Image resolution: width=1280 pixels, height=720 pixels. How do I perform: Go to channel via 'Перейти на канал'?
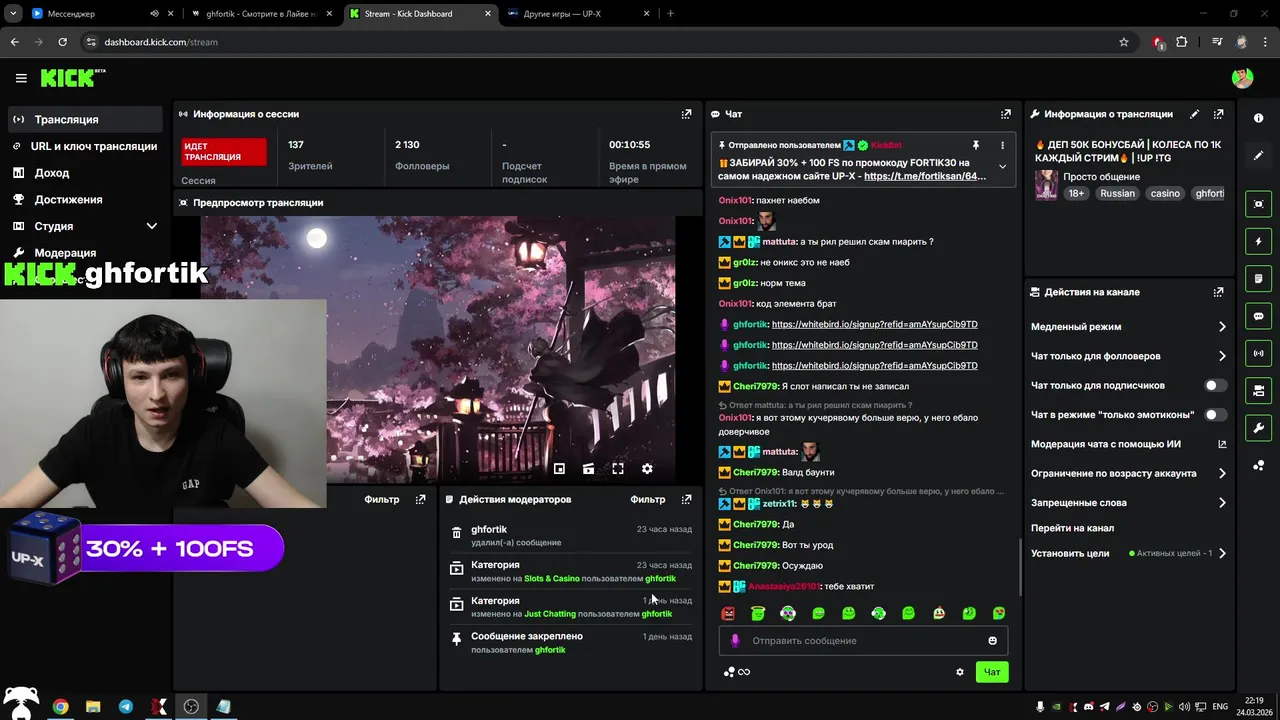coord(1072,528)
